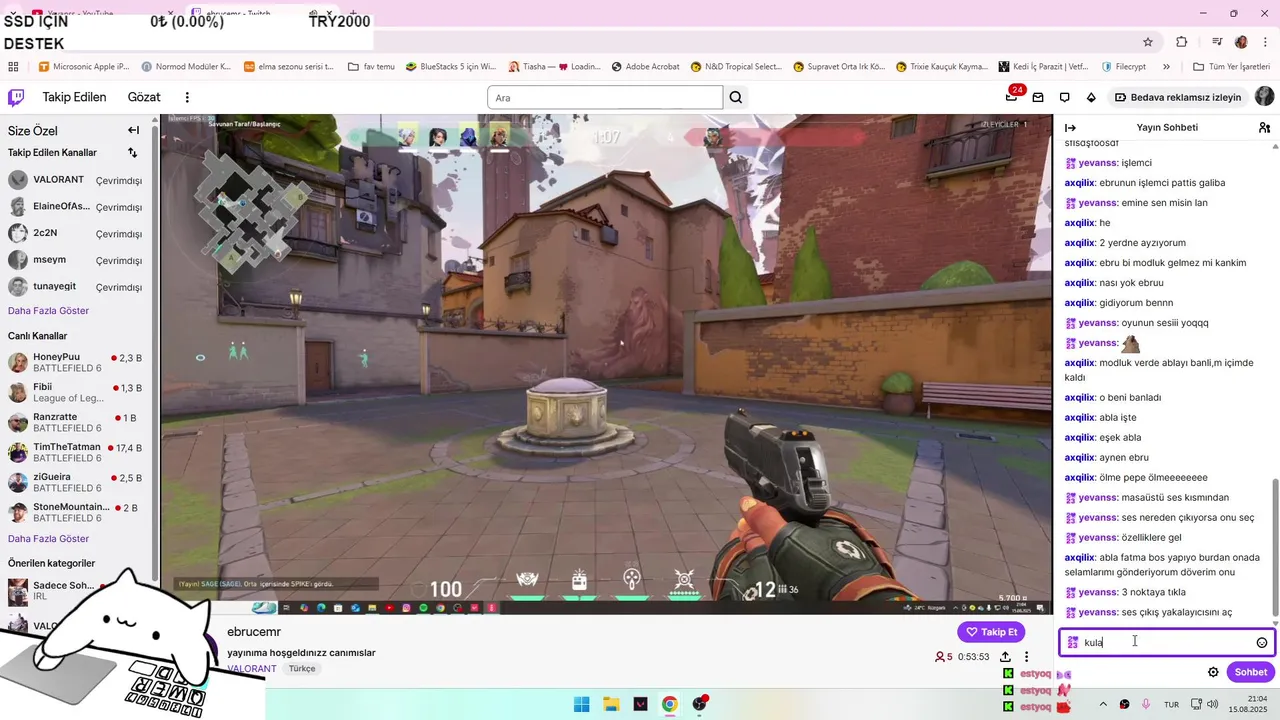Open Fibii live channel
The width and height of the screenshot is (1280, 720).
[x=75, y=392]
